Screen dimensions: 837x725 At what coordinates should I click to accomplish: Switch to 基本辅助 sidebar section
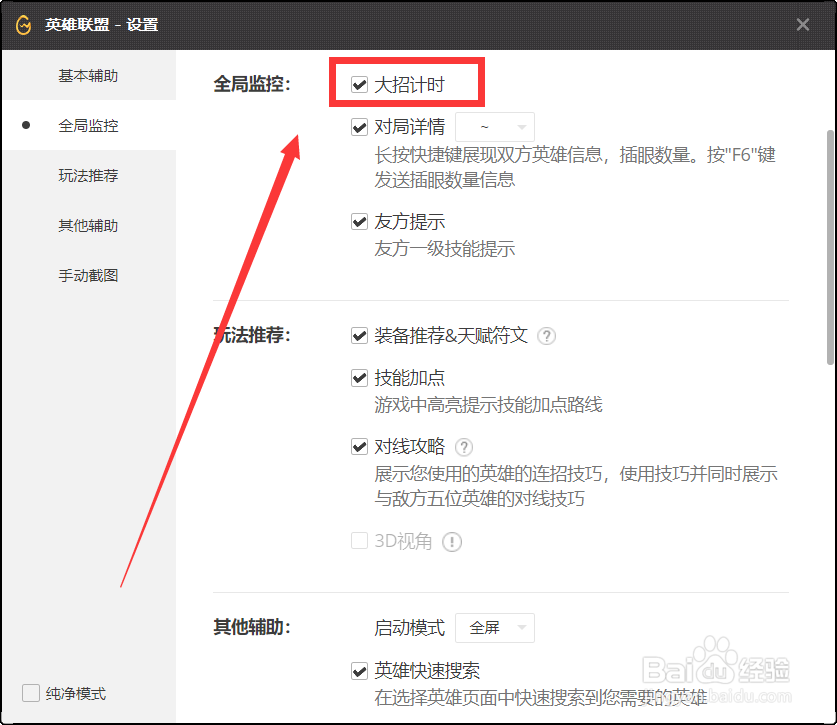pos(89,76)
